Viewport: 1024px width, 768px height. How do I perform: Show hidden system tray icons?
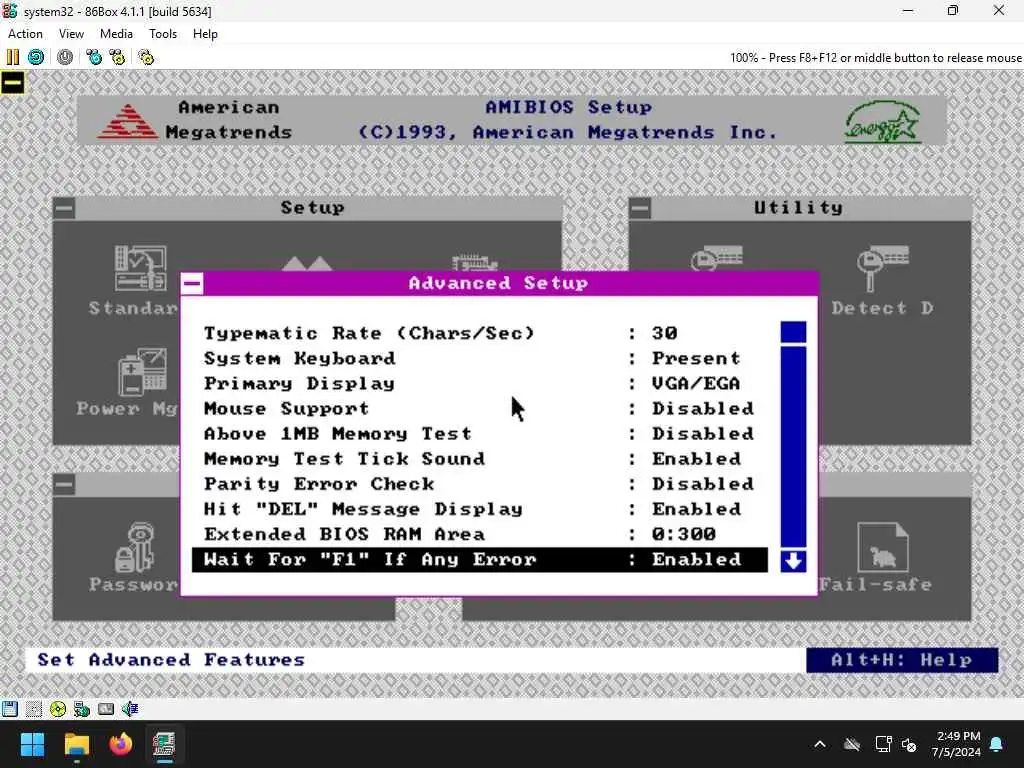820,744
